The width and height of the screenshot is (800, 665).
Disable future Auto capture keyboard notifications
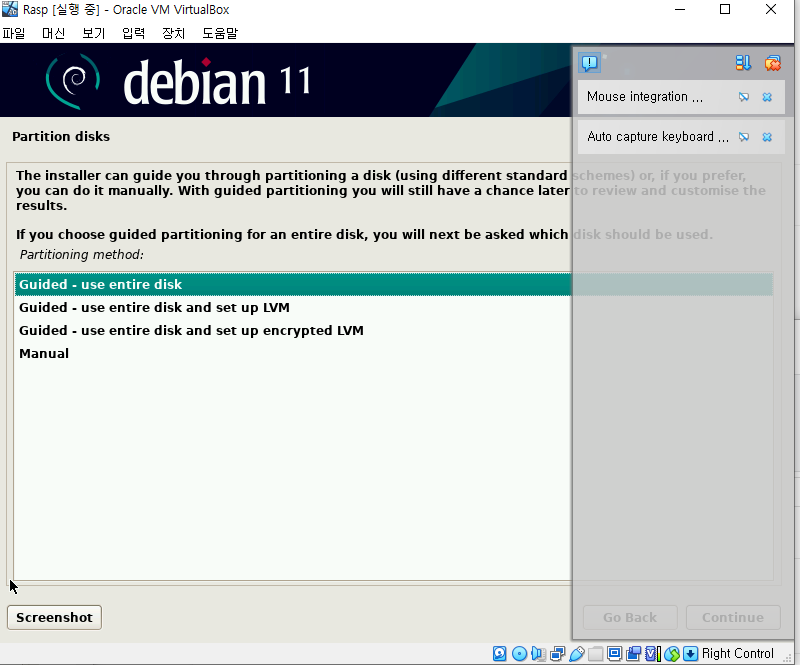click(744, 137)
